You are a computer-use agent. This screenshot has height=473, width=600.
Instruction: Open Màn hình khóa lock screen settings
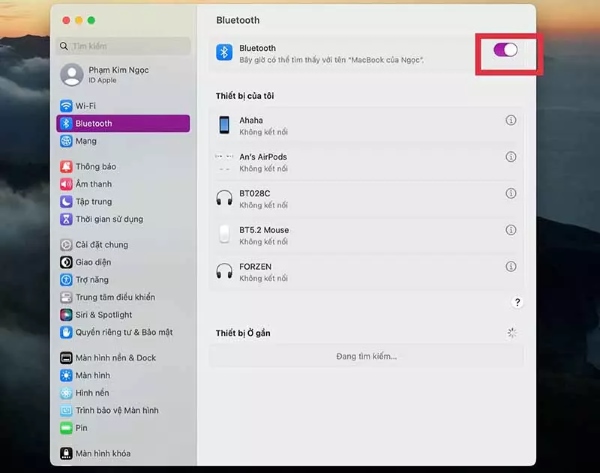point(102,453)
